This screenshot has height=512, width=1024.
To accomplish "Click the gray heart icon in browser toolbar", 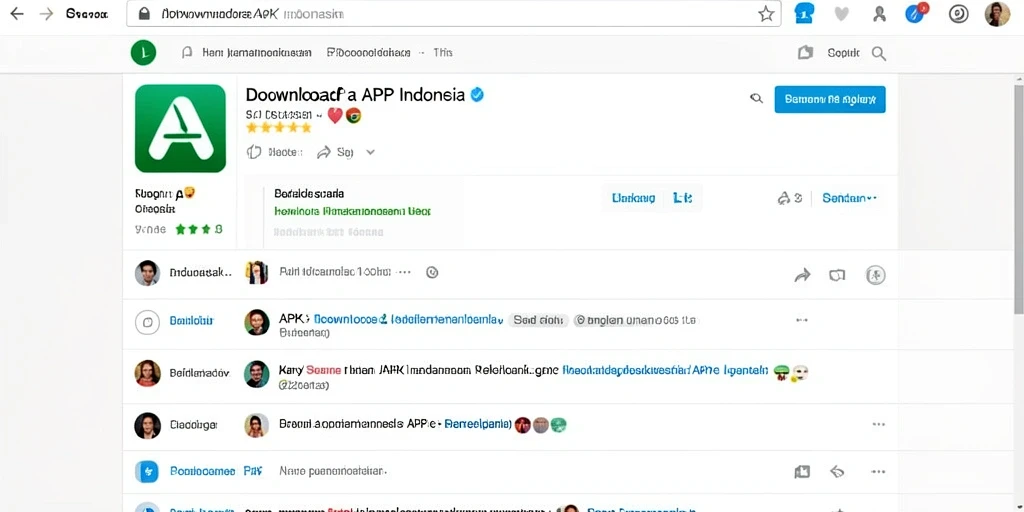I will (x=842, y=14).
